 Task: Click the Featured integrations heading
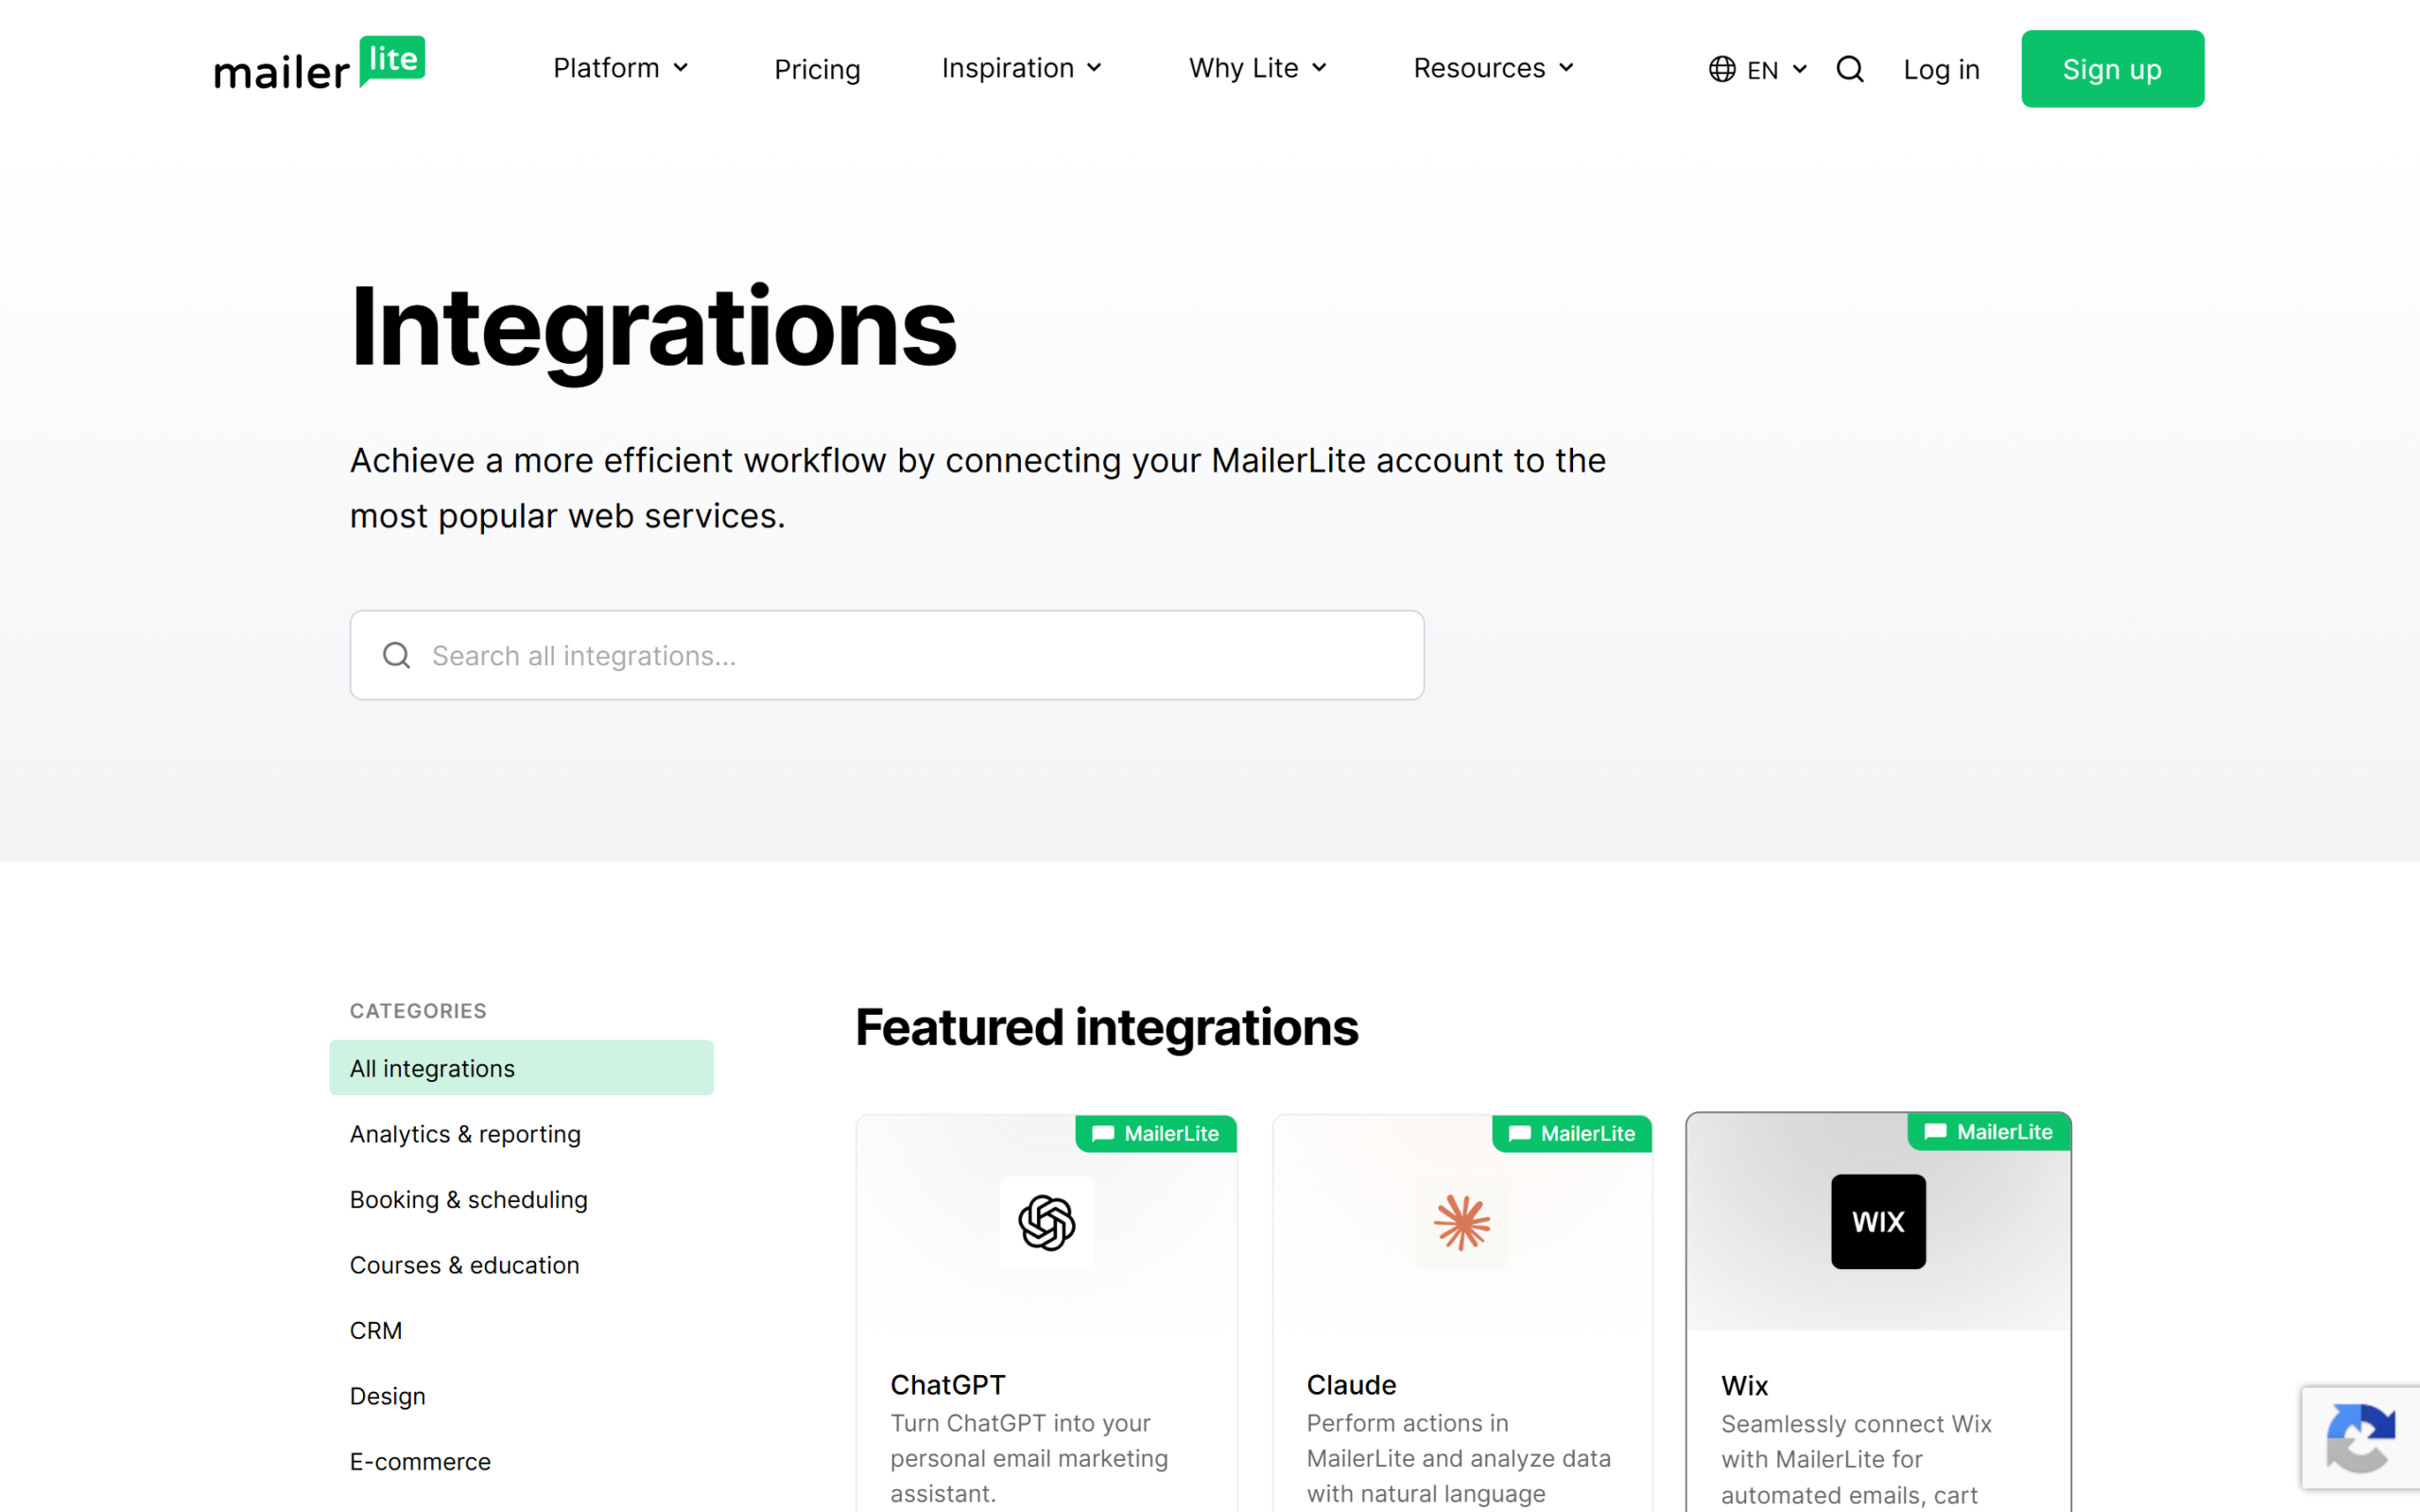tap(1106, 1027)
